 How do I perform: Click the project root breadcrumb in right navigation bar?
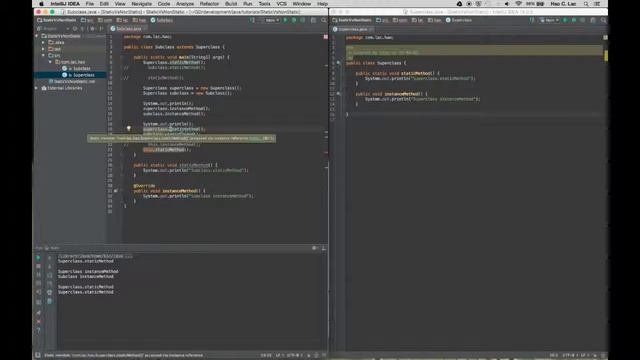click(352, 20)
